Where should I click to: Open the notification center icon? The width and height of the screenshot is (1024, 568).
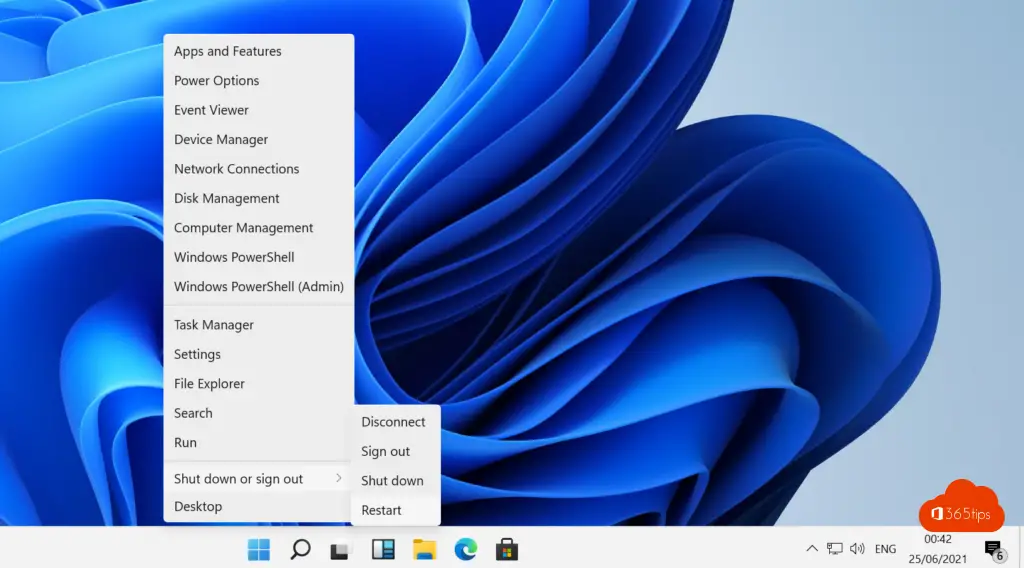(994, 549)
